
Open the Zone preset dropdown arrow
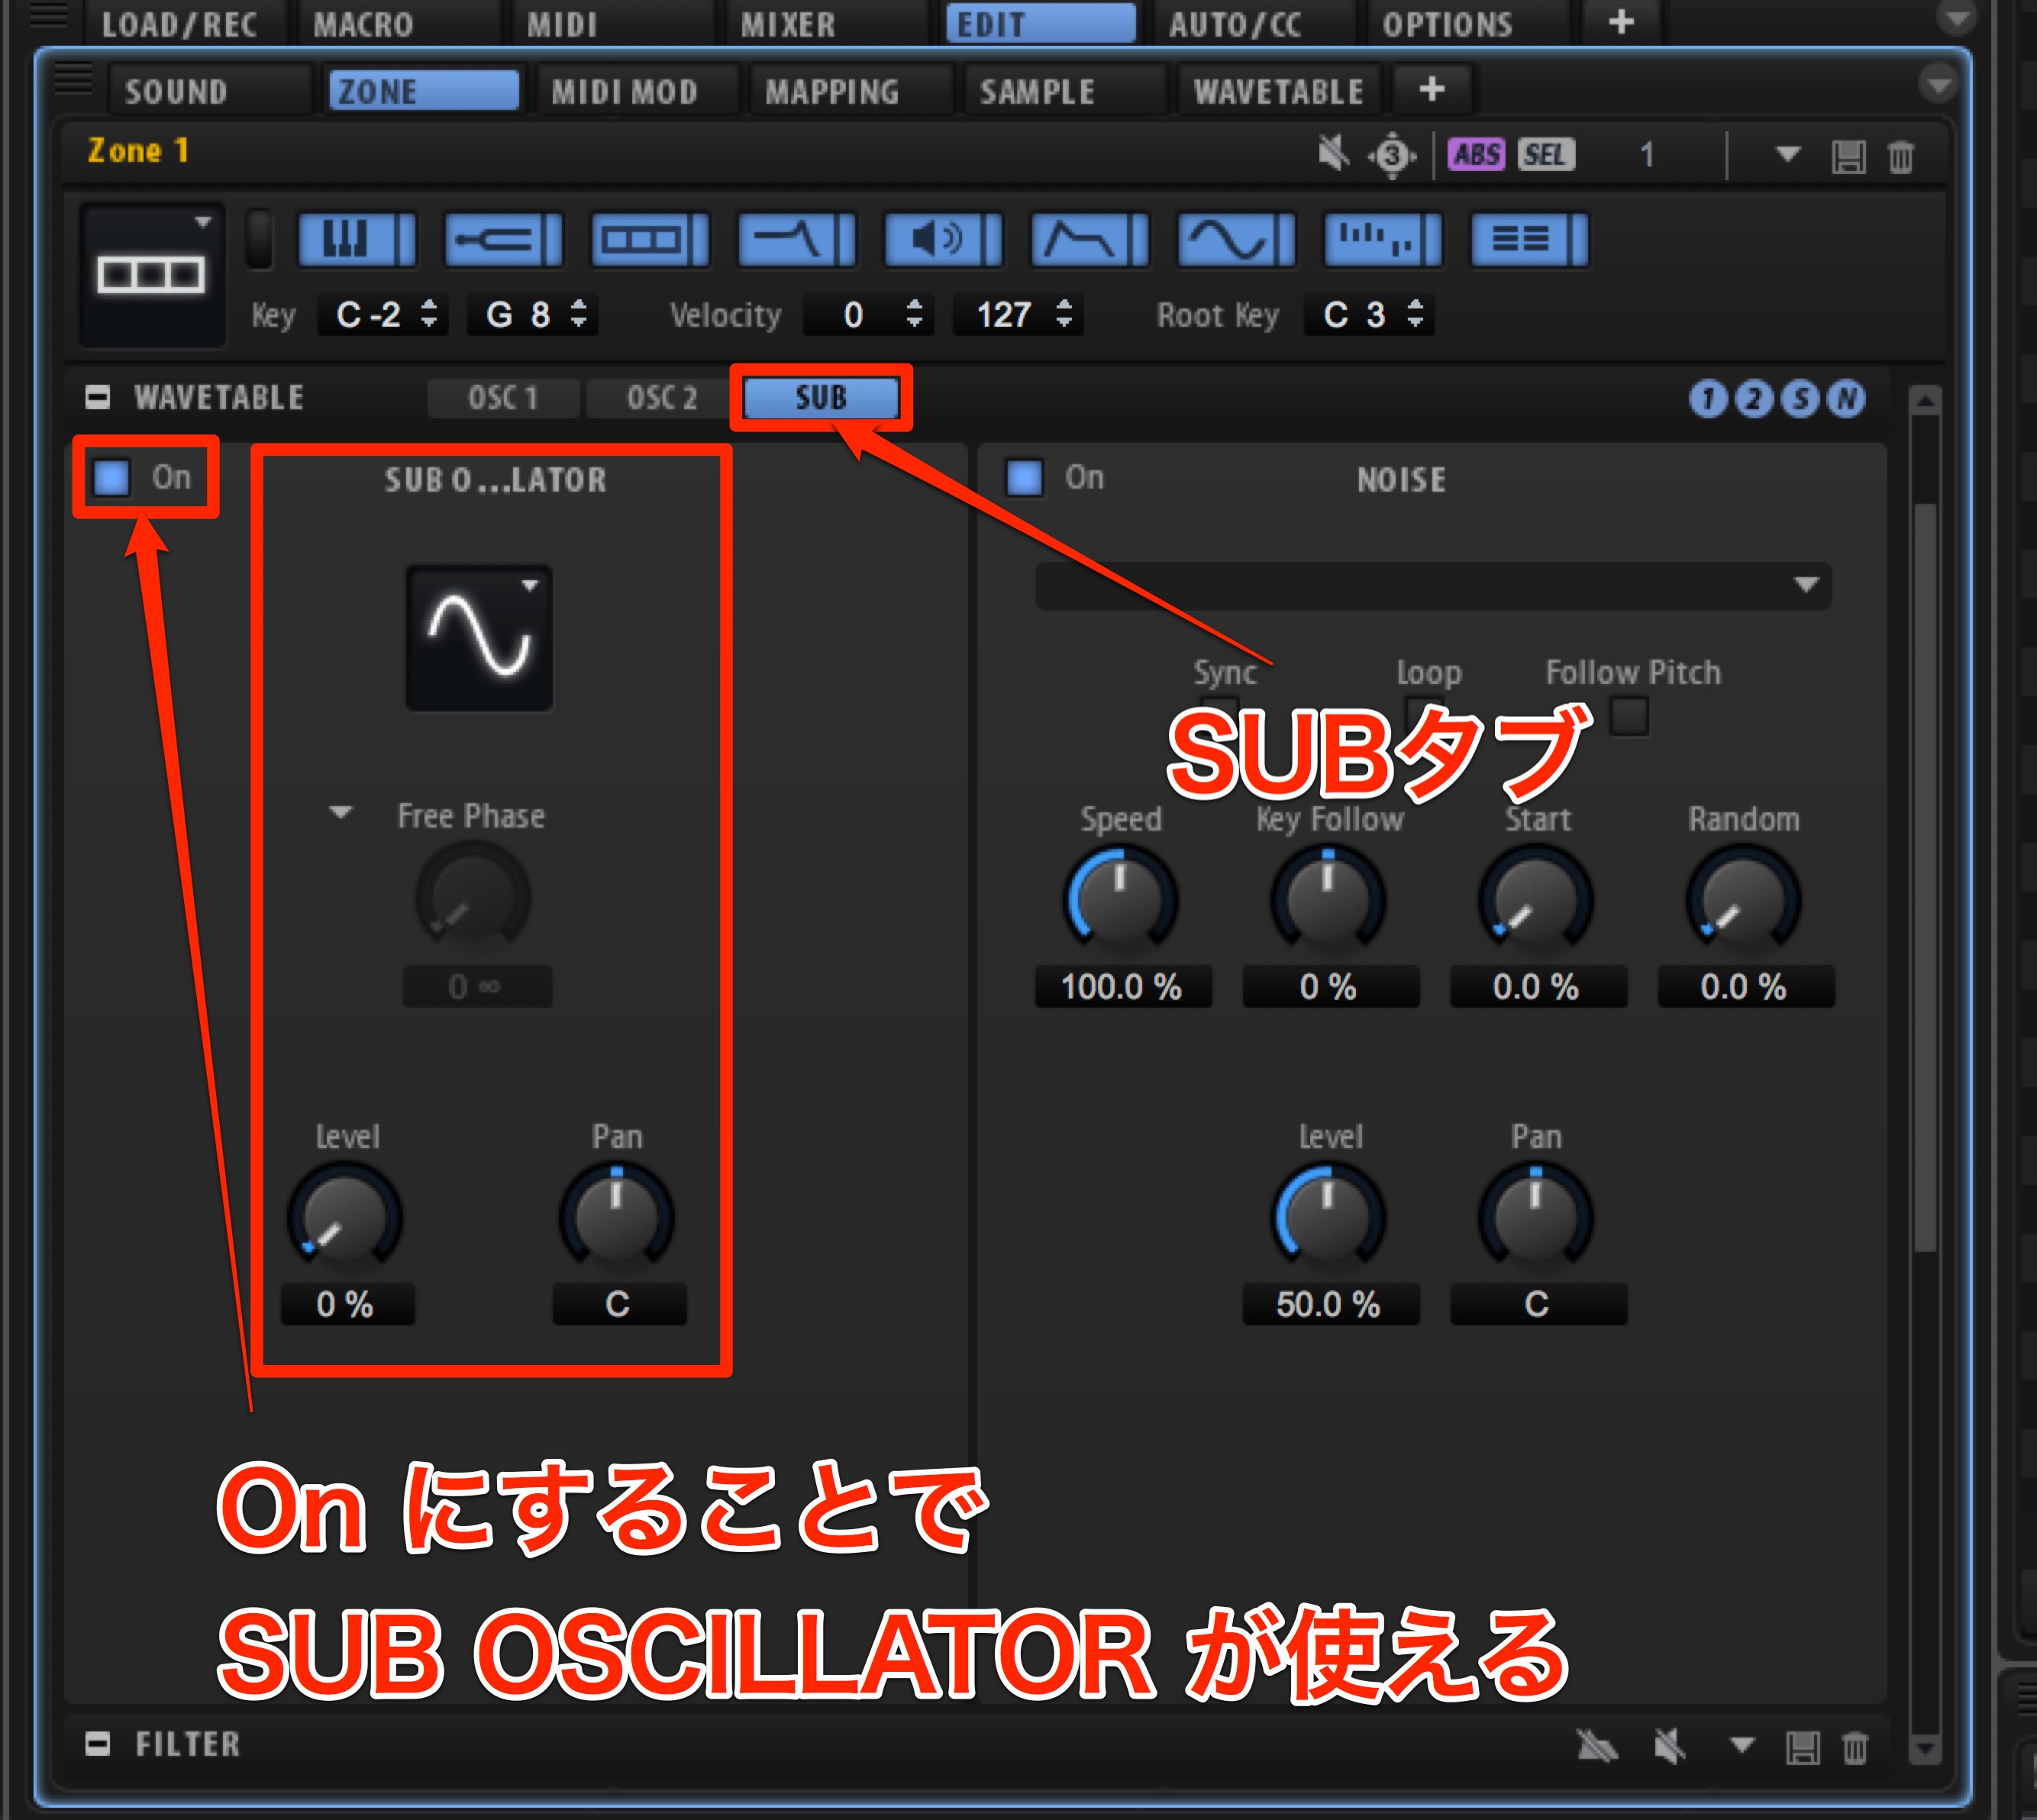point(1788,155)
